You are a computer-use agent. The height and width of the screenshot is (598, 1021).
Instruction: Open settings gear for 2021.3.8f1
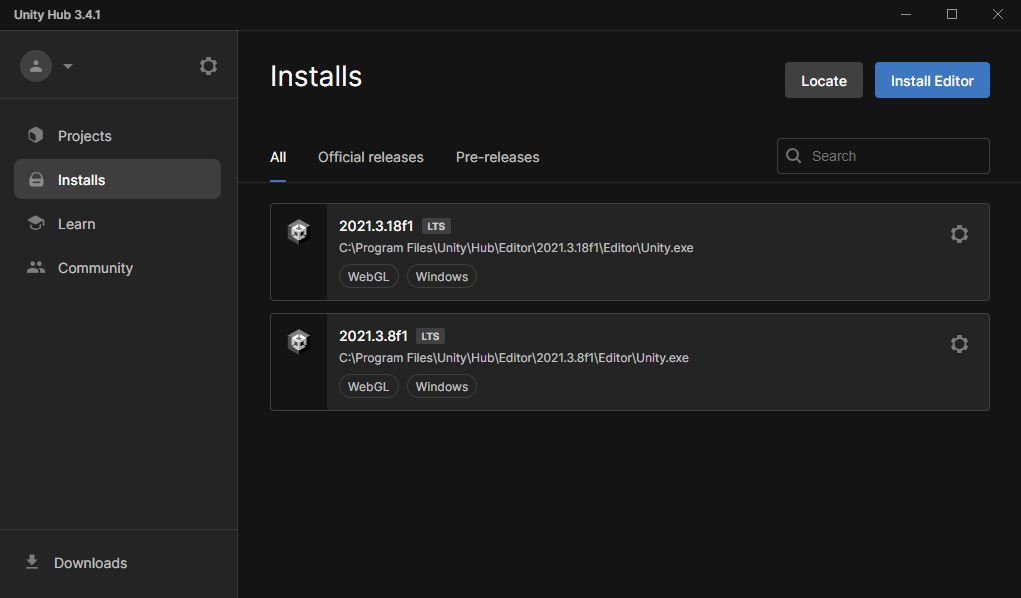pyautogui.click(x=958, y=344)
